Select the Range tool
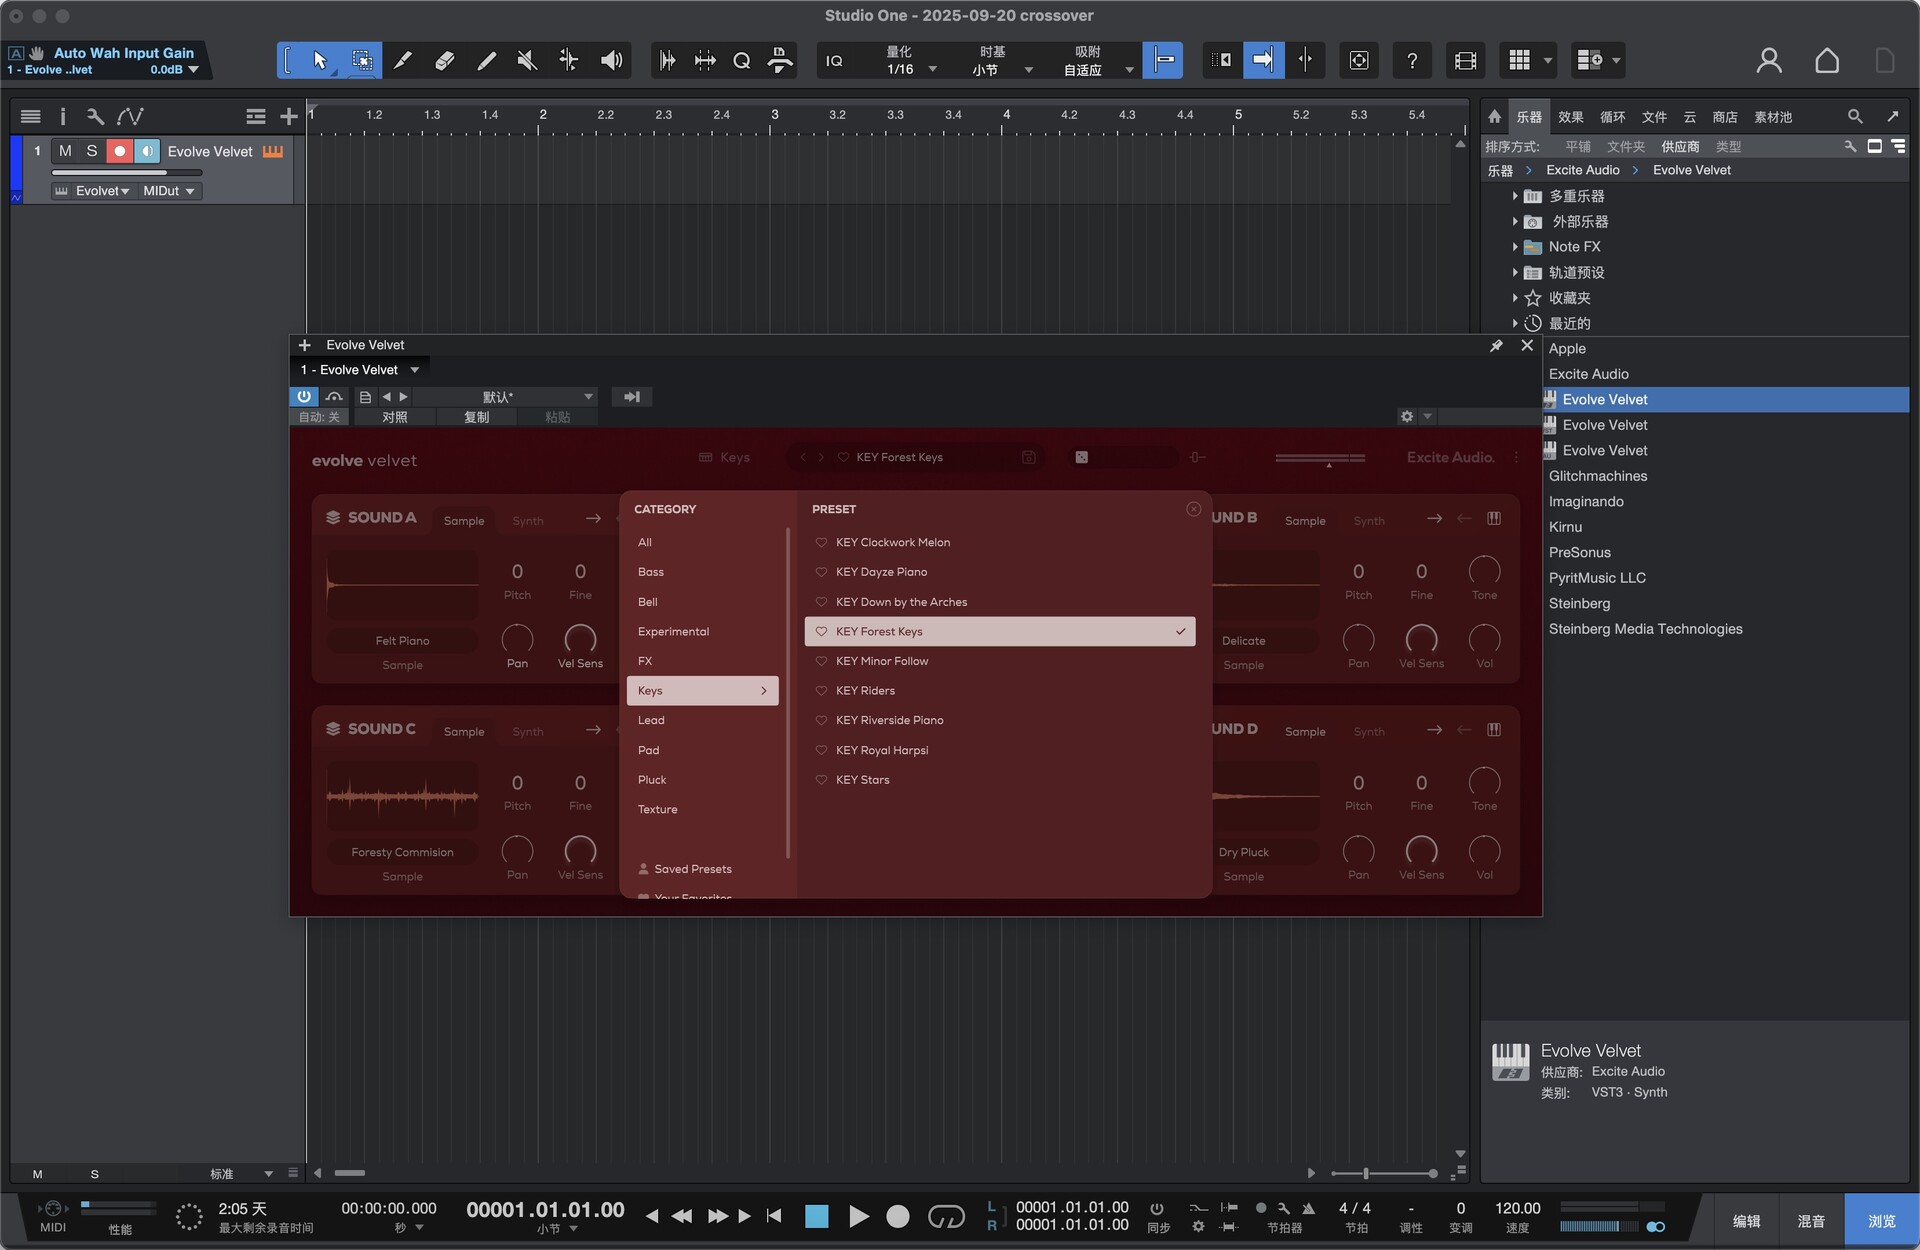Viewport: 1920px width, 1250px height. (362, 61)
